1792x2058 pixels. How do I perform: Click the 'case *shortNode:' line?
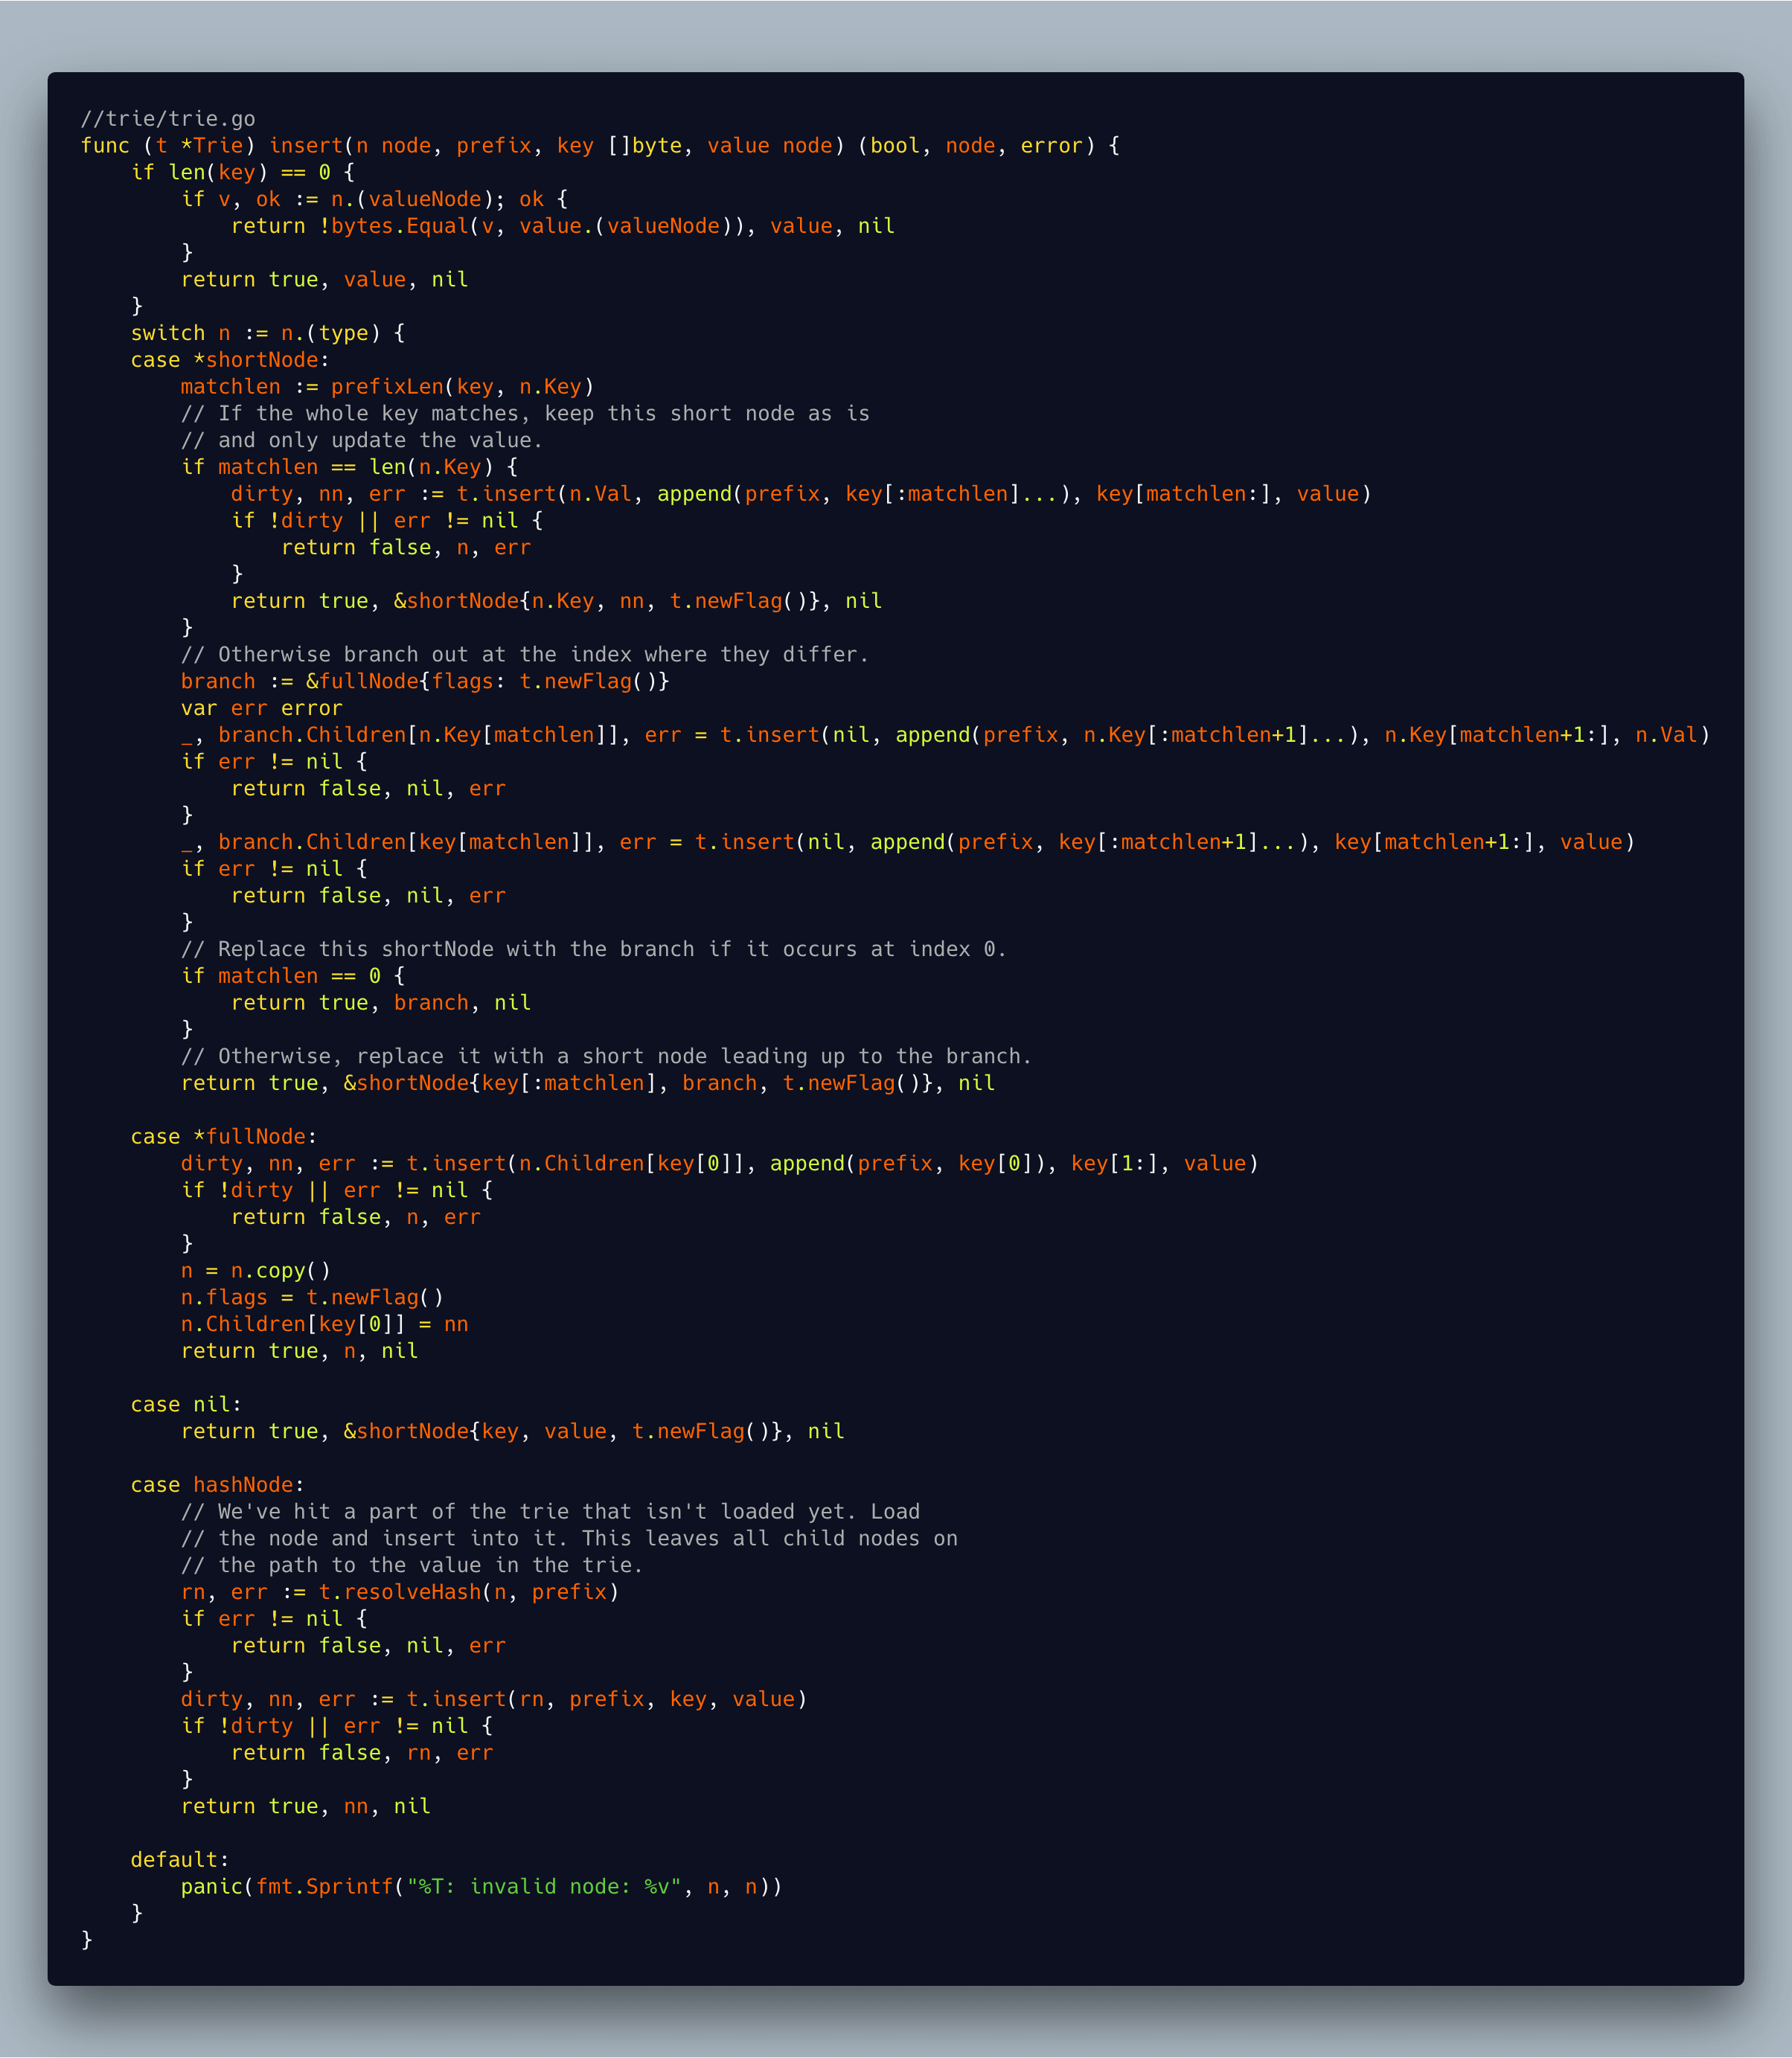click(x=230, y=360)
